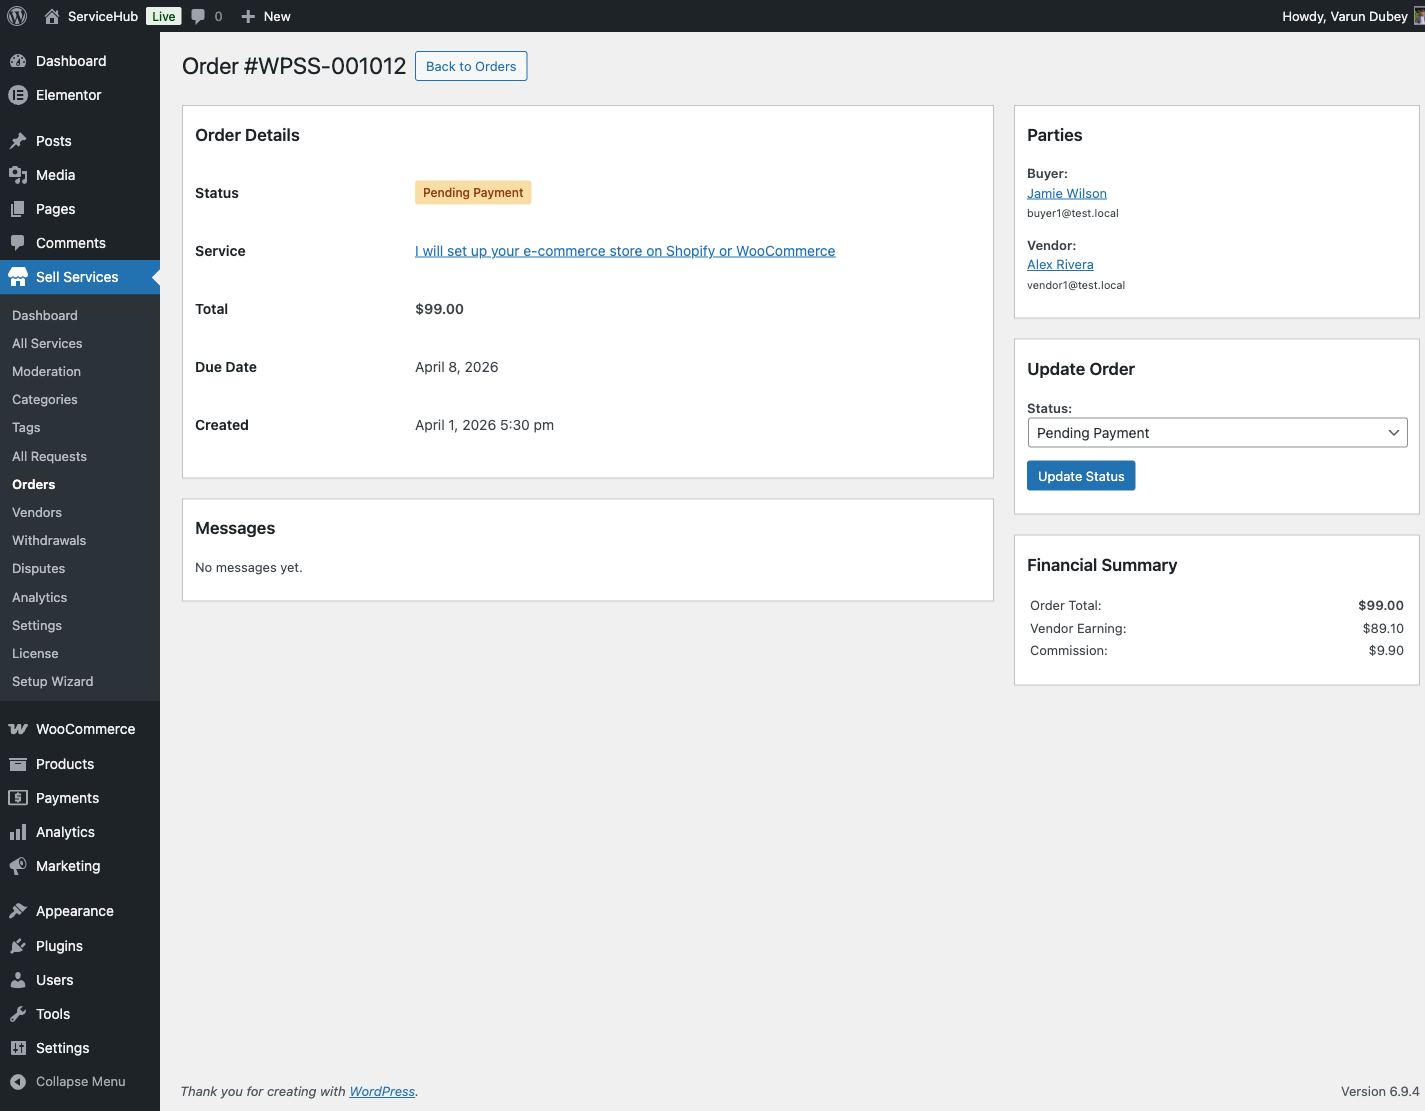Click the Appearance paintbrush icon
The height and width of the screenshot is (1111, 1425).
[18, 911]
